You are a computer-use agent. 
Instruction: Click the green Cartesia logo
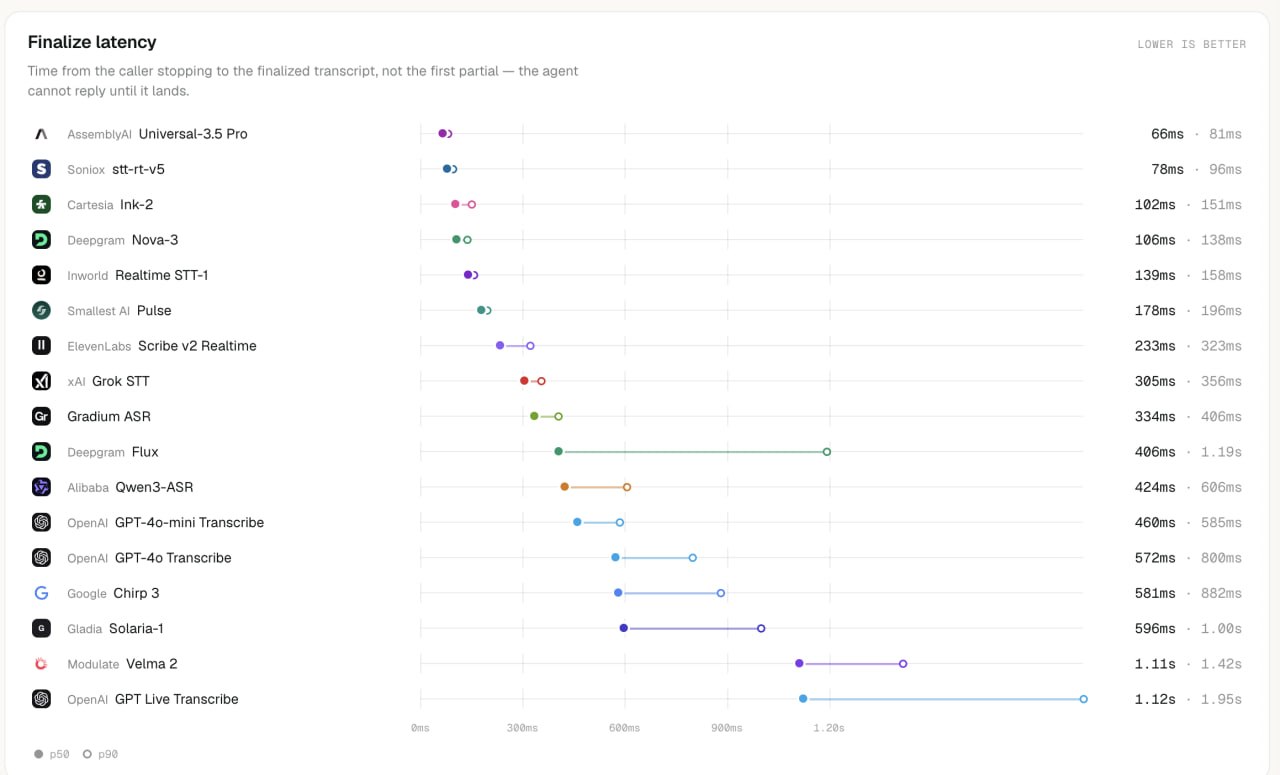tap(41, 204)
